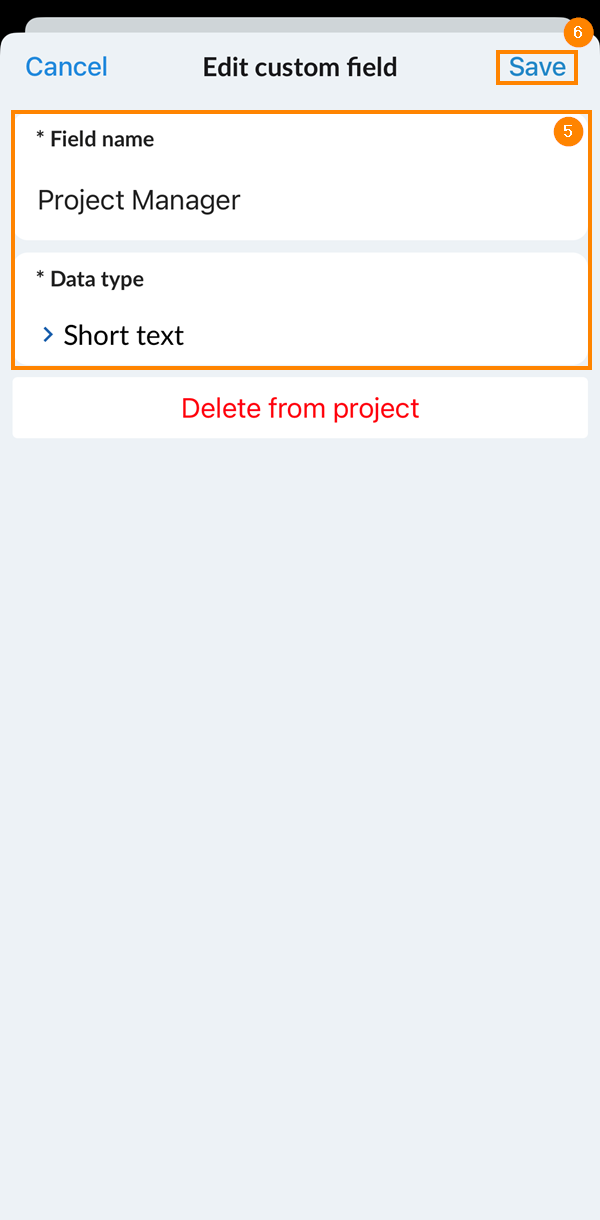Click the required asterisk before Field name

pyautogui.click(x=40, y=139)
